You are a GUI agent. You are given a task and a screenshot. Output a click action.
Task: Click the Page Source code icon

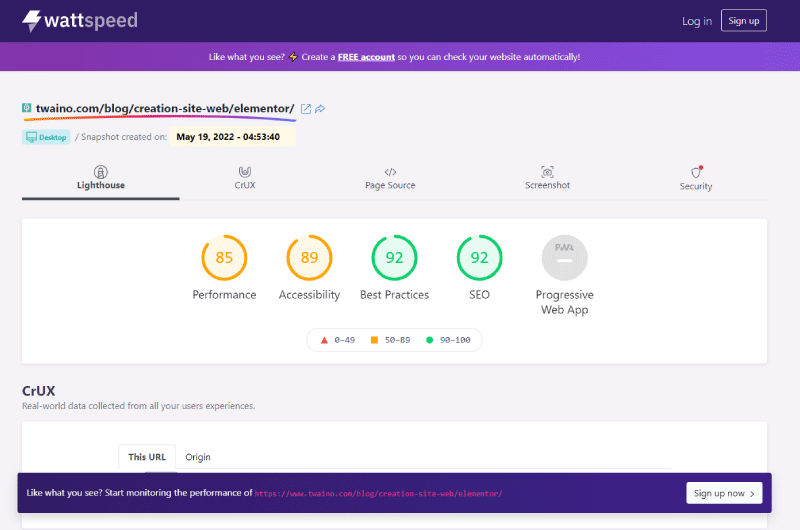click(x=390, y=172)
